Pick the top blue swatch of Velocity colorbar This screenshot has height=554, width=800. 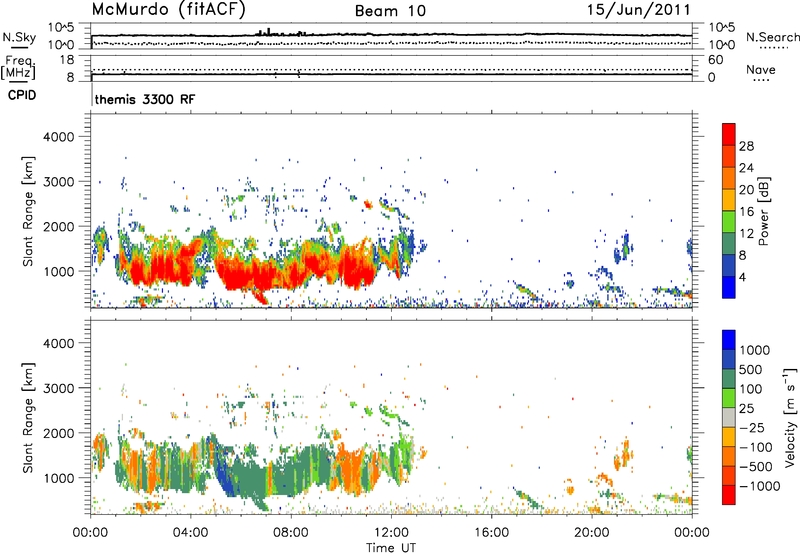click(729, 340)
